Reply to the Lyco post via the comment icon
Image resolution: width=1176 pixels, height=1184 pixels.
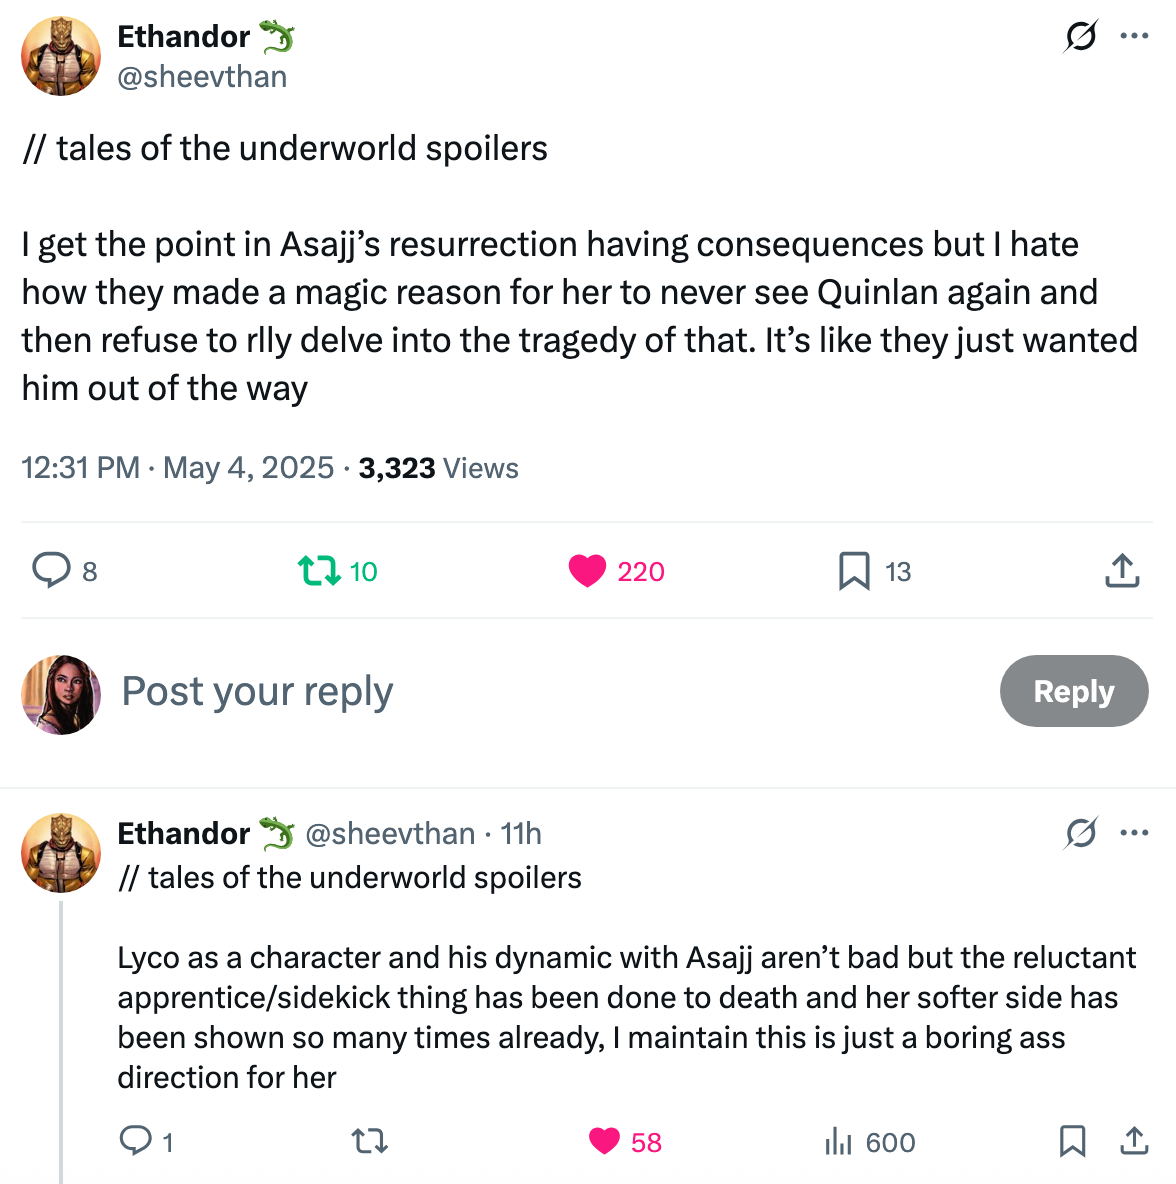[135, 1141]
